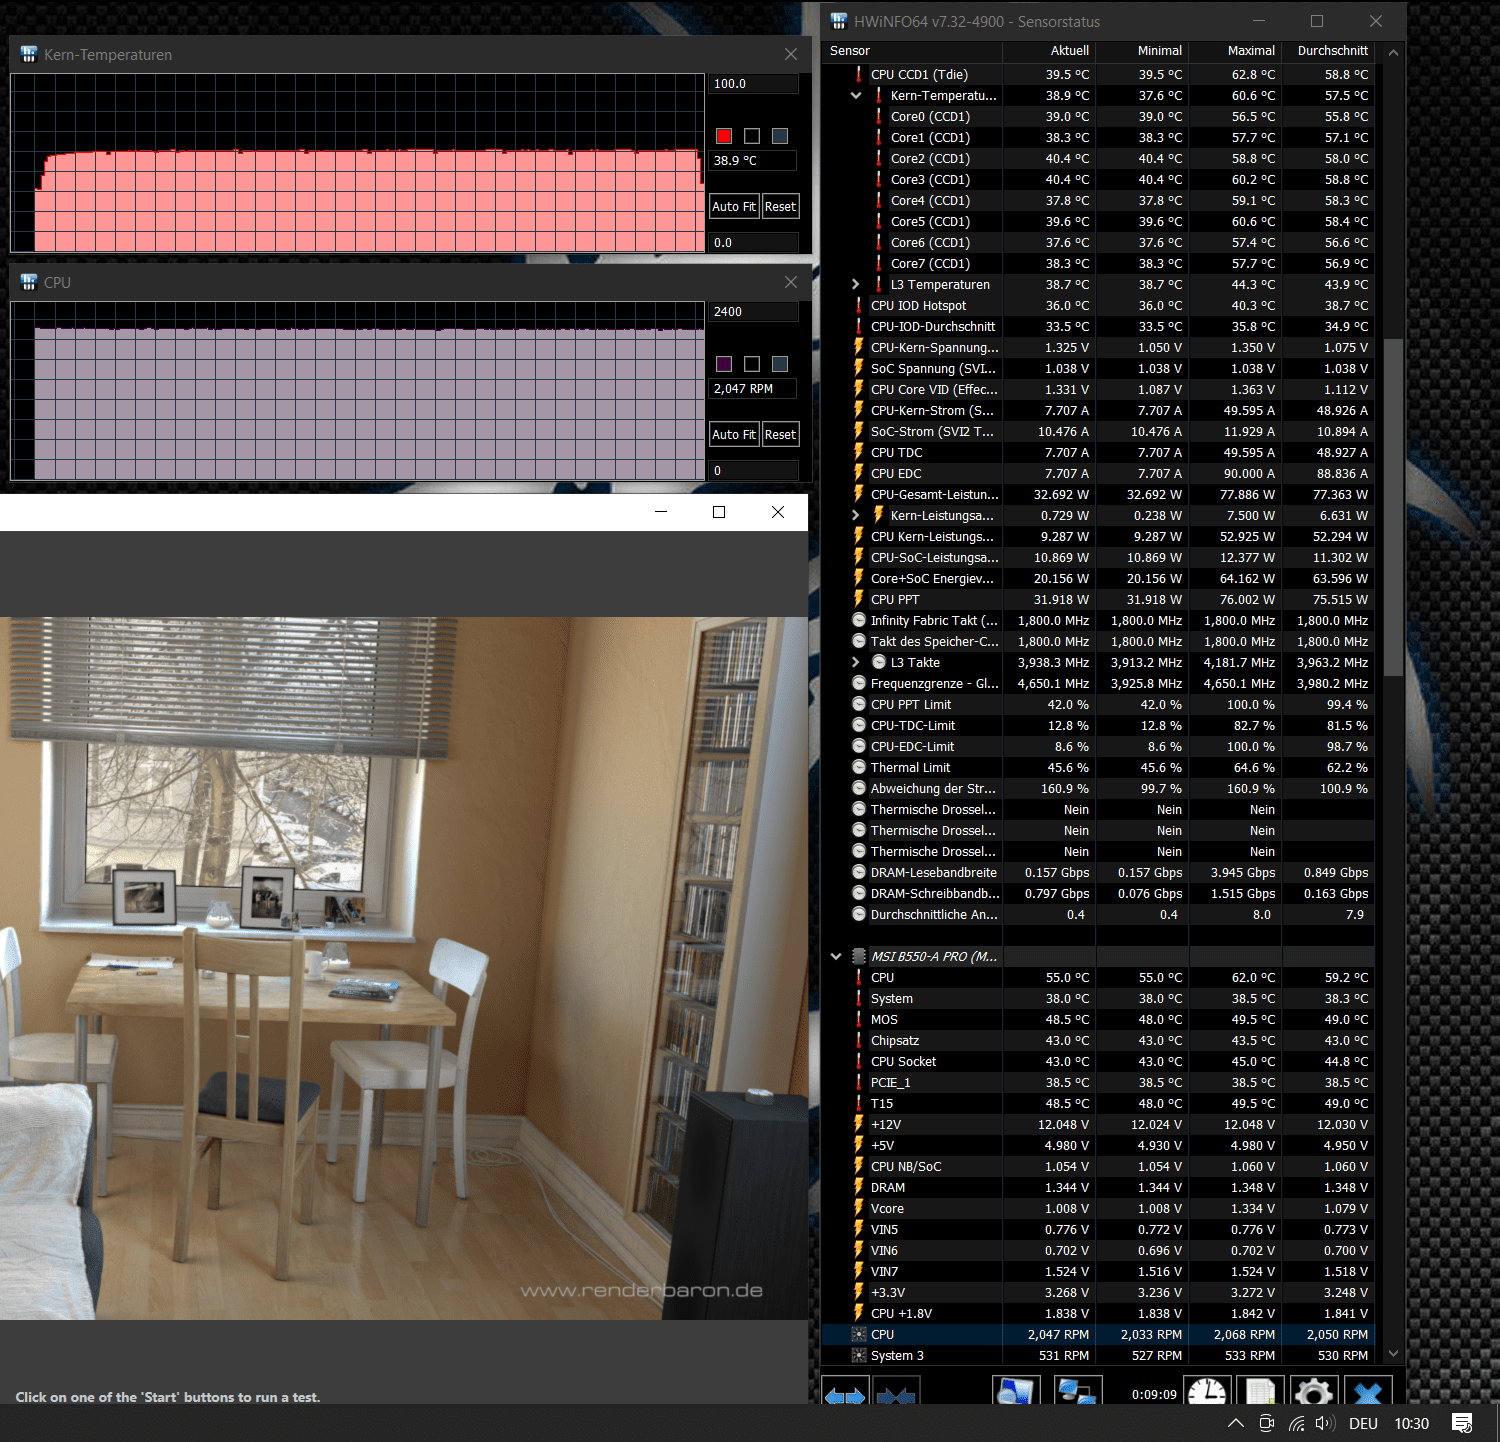
Task: Collapse the MSI B550-A PRO sensor section
Action: (x=836, y=956)
